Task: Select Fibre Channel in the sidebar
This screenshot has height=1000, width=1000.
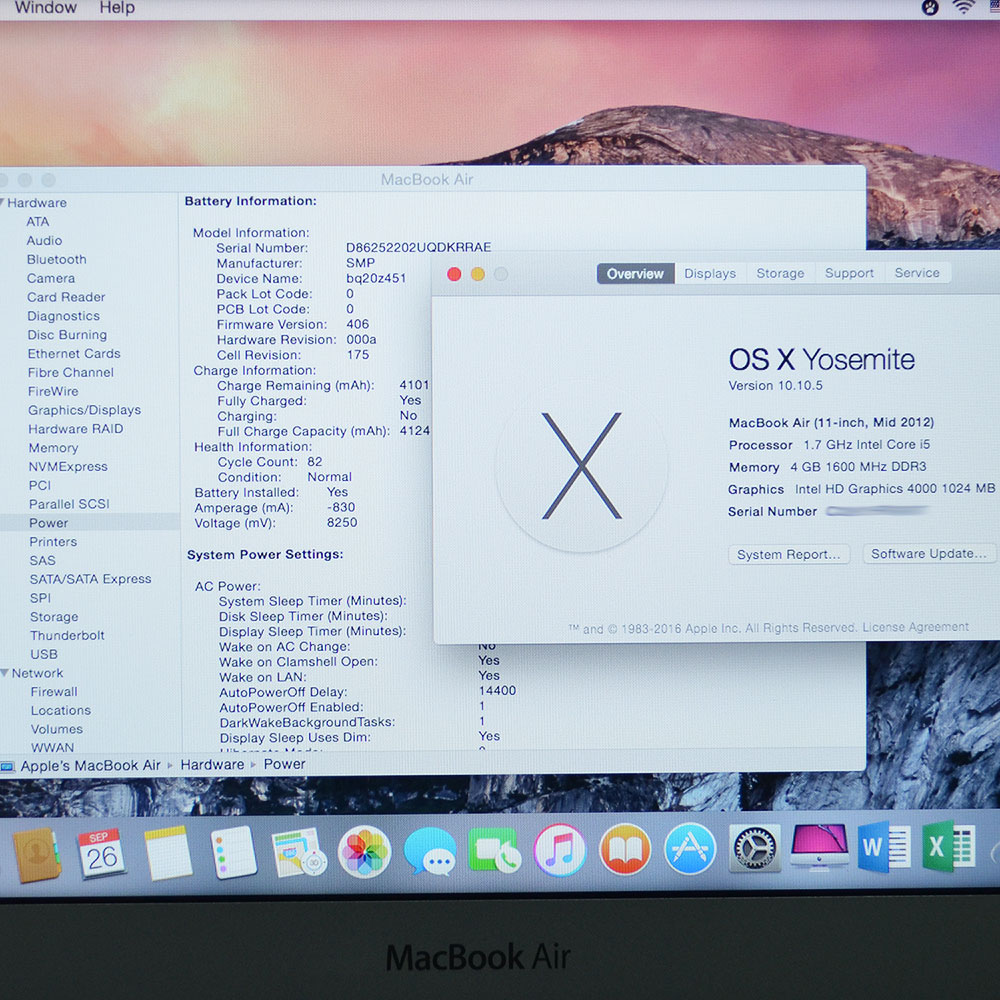Action: (x=71, y=372)
